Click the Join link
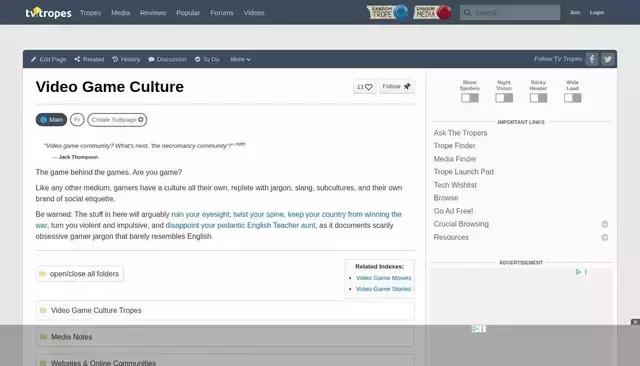The image size is (640, 366). [x=575, y=13]
